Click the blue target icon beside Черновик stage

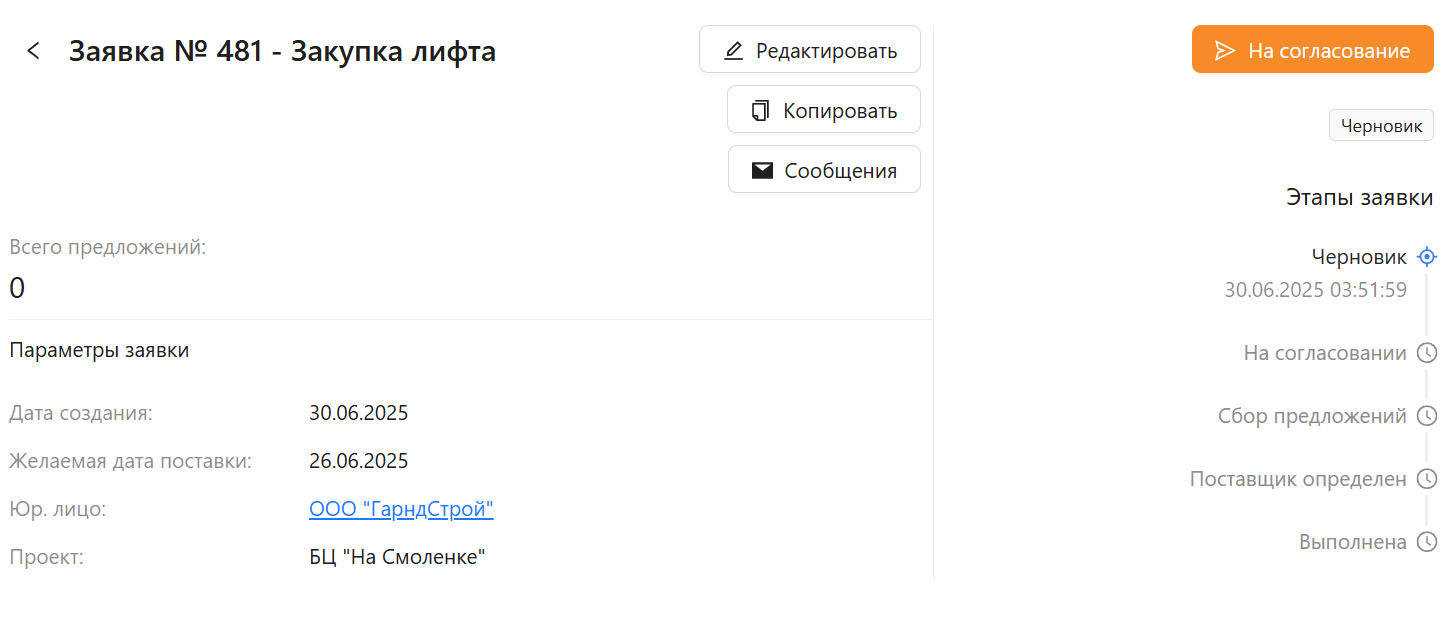[x=1427, y=257]
